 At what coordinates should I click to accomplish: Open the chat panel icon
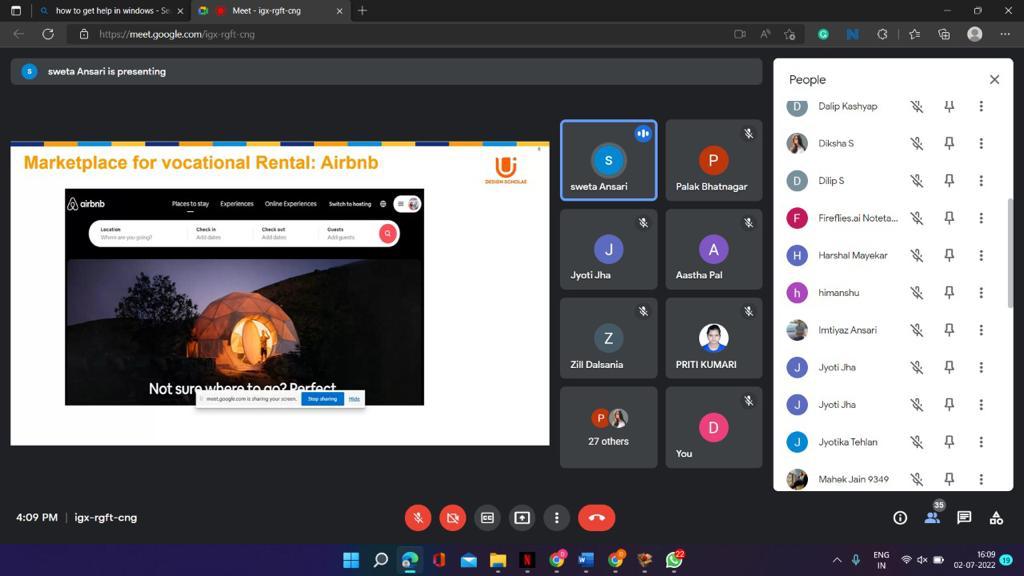964,517
